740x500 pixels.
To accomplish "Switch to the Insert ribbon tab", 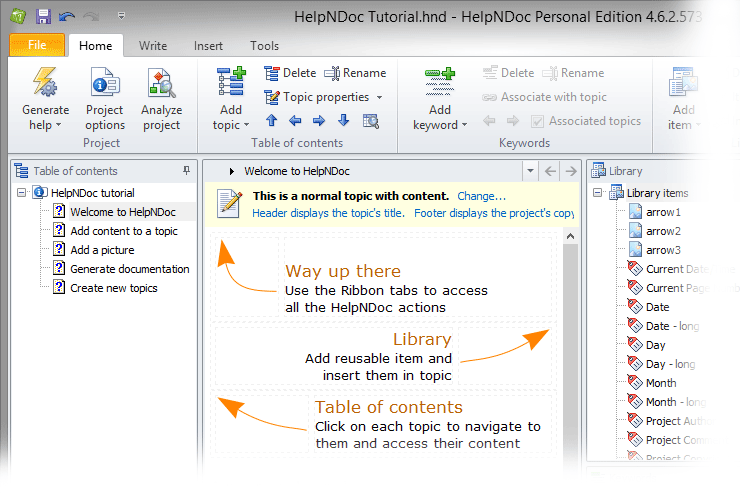I will tap(208, 46).
